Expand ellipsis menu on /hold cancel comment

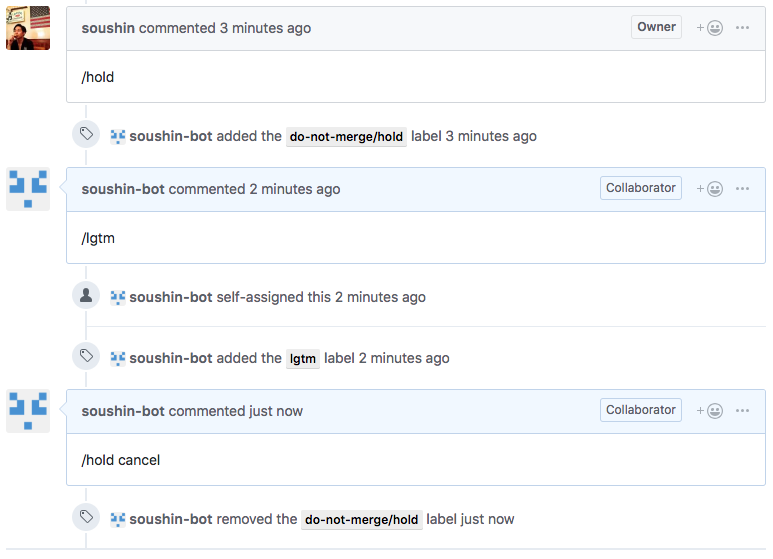point(742,411)
